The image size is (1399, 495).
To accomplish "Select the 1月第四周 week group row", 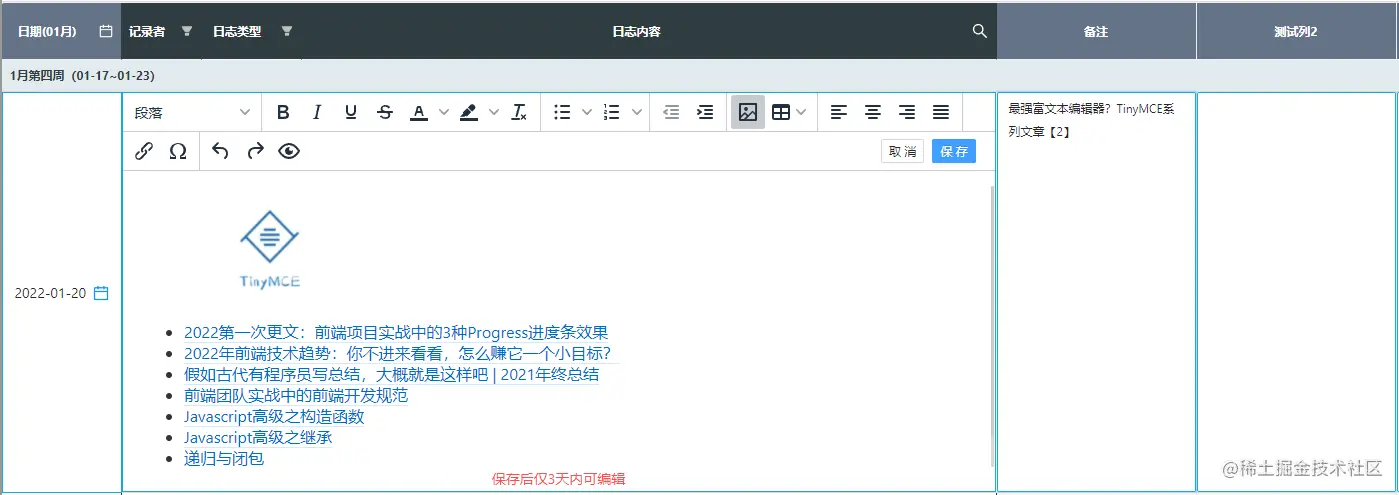I will (x=699, y=75).
